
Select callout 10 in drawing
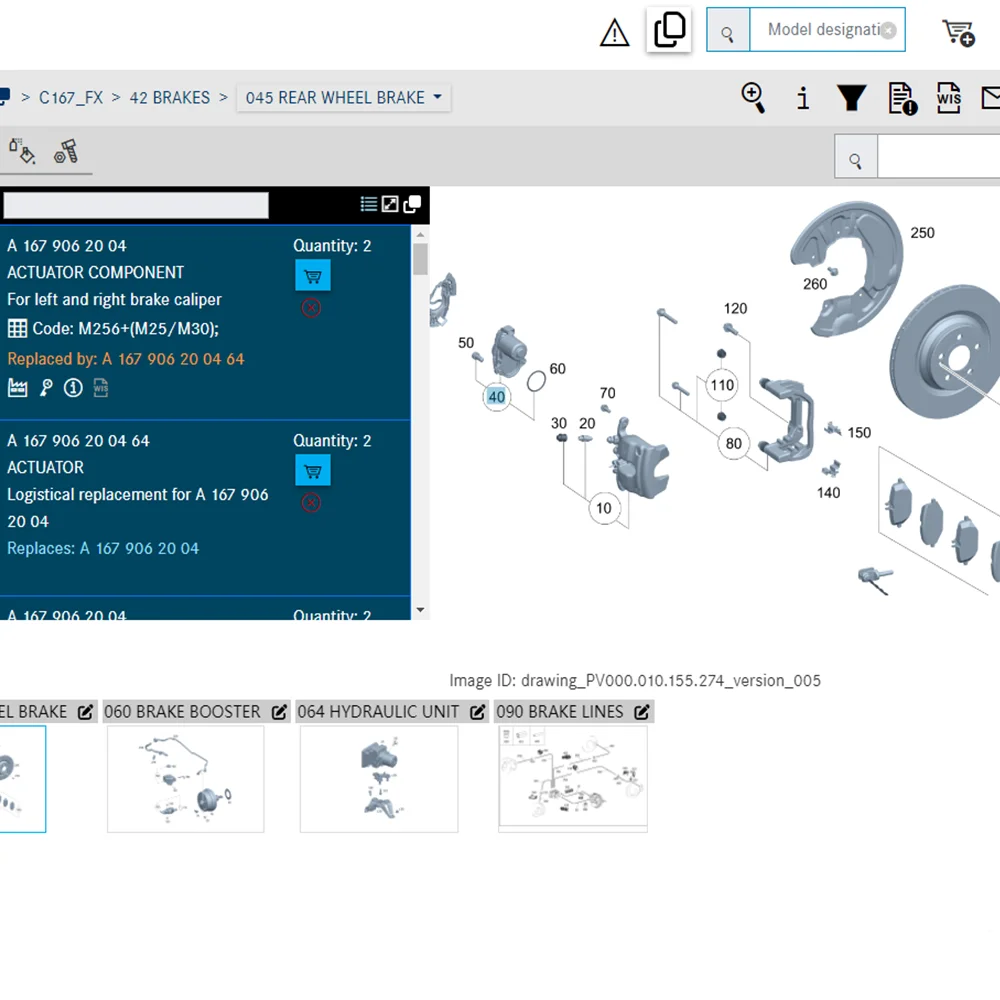click(604, 508)
